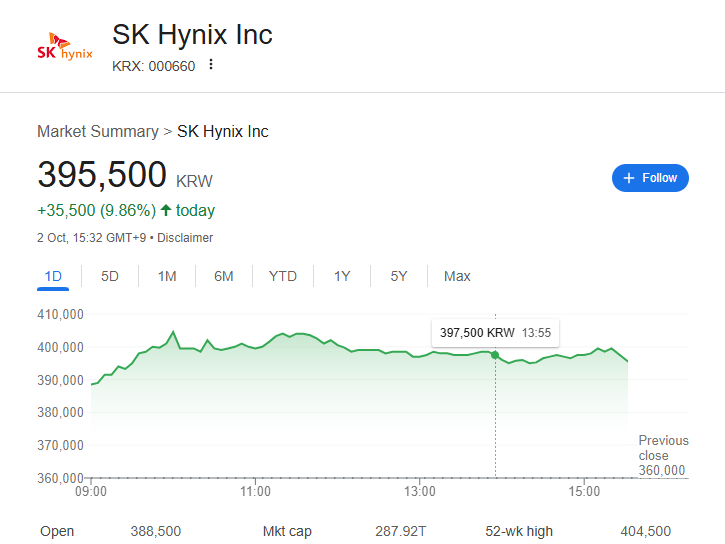
Task: Click the 395,500 current price value
Action: point(102,174)
